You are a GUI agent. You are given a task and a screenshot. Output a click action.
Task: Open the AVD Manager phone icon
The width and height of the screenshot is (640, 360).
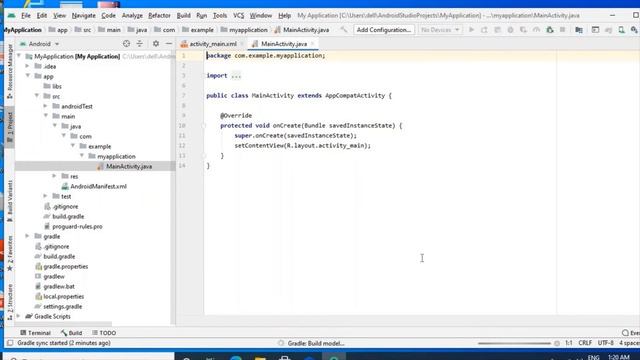tap(621, 30)
